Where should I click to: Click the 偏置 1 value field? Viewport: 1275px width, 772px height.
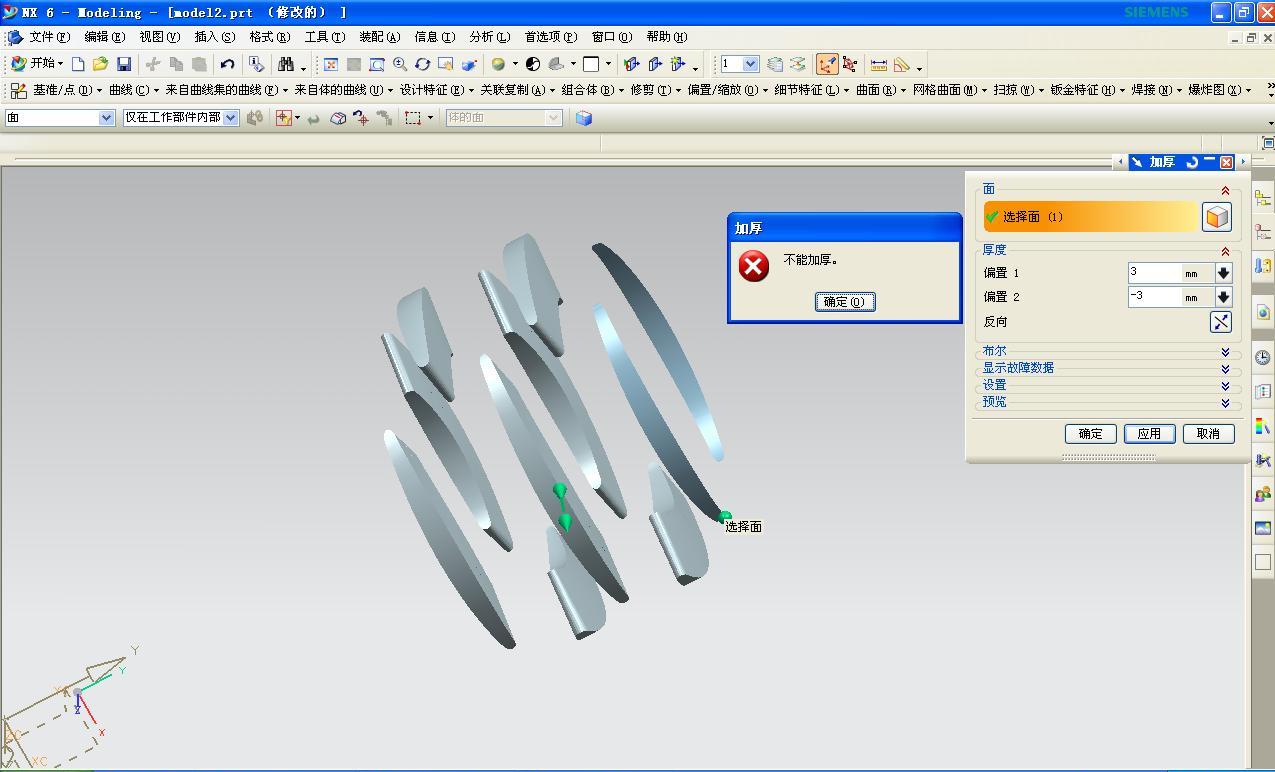pos(1153,273)
